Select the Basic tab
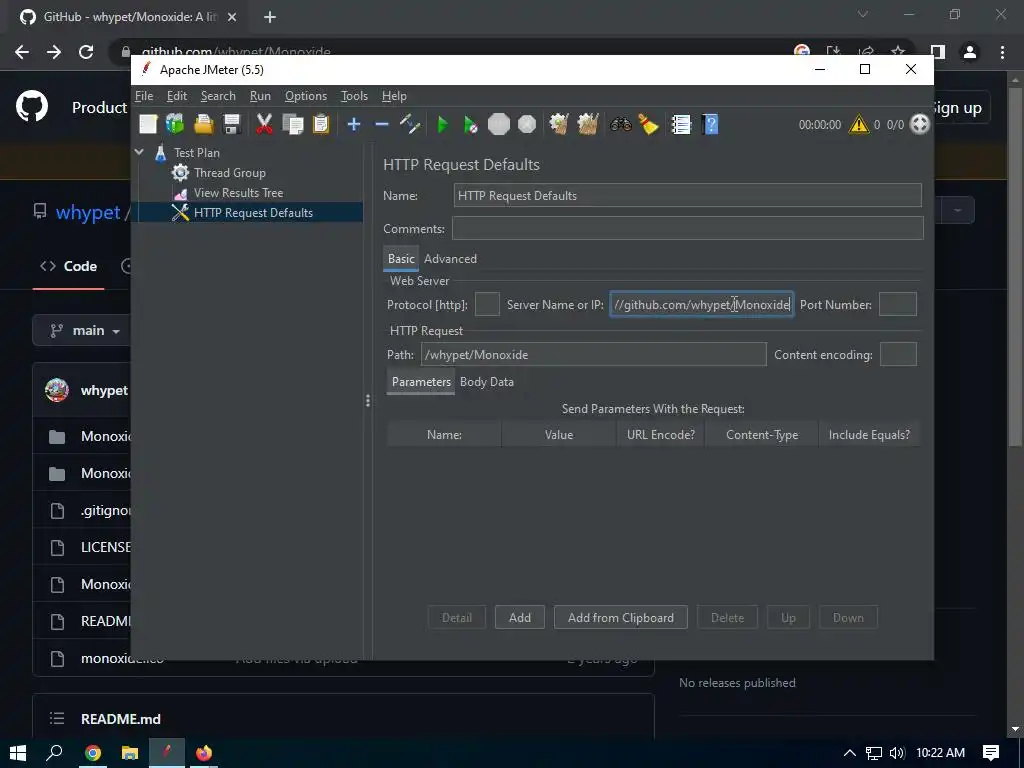Screen dimensions: 1024x768 click(401, 259)
